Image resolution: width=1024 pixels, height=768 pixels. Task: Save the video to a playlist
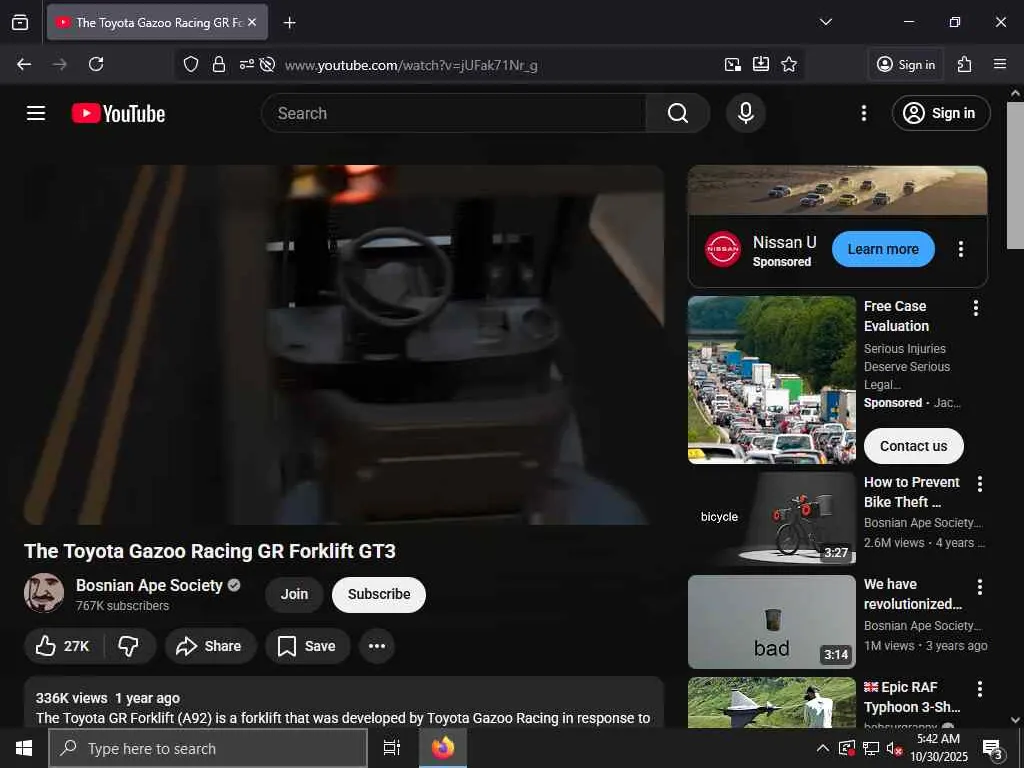click(x=307, y=646)
